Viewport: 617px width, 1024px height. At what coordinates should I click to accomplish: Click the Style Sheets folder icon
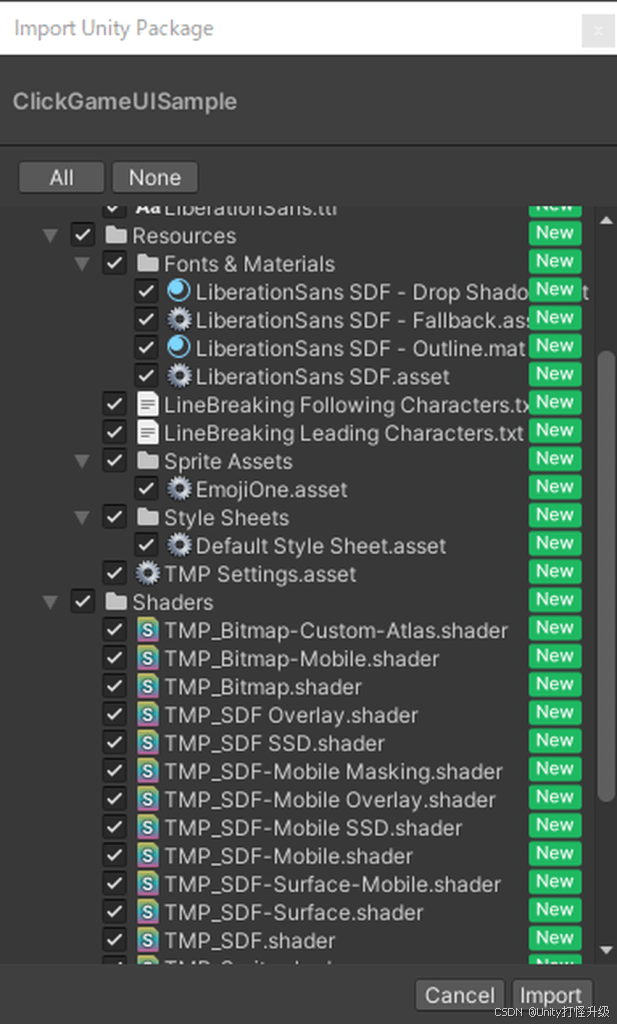pos(148,517)
